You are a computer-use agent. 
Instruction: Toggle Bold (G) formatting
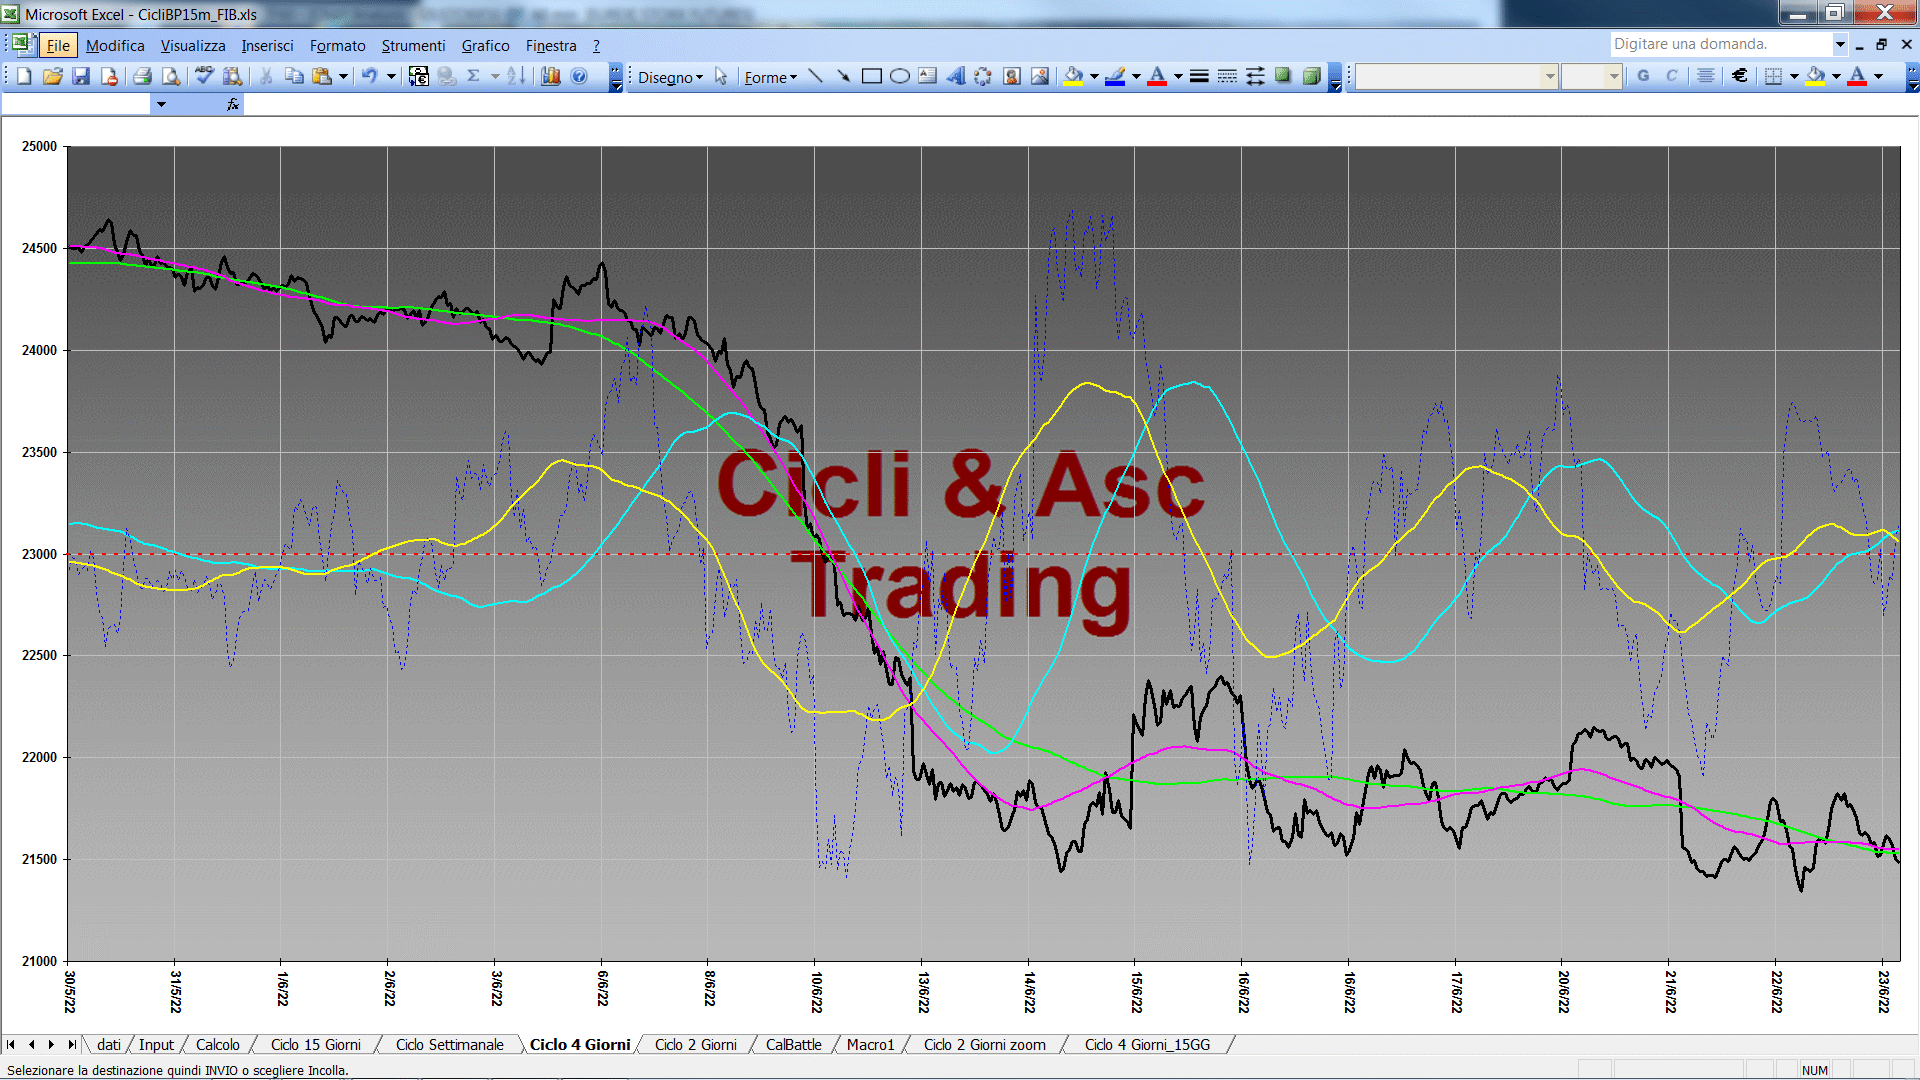coord(1643,76)
